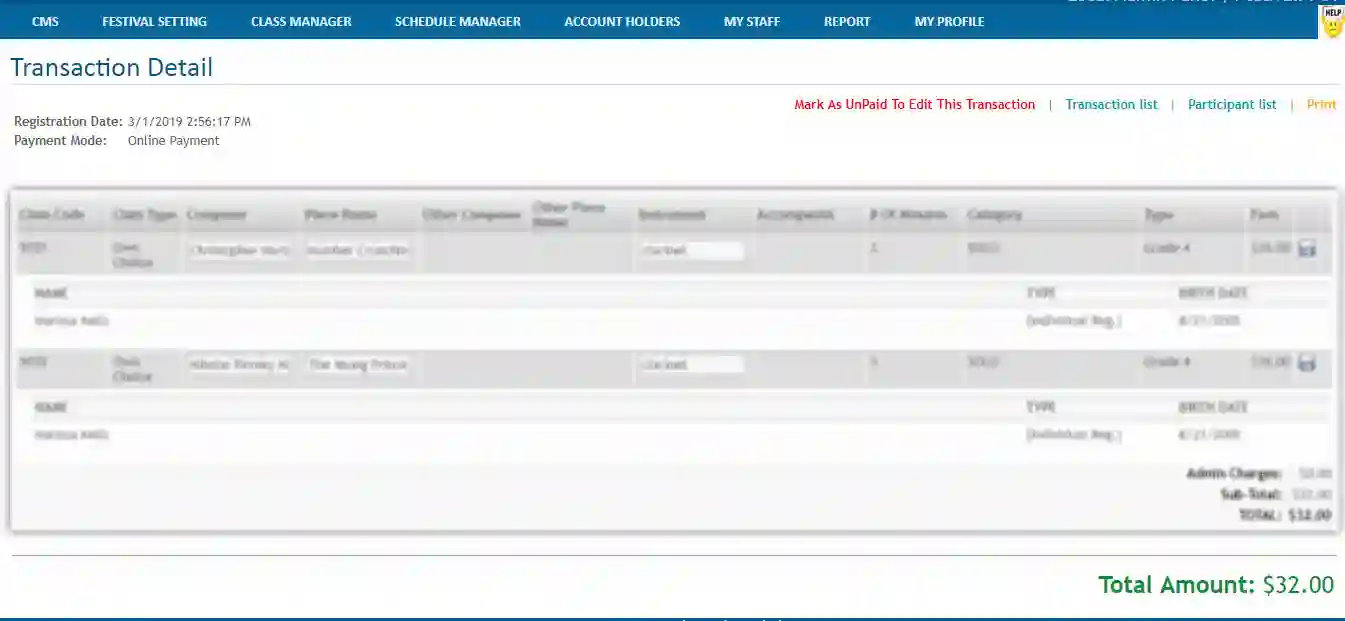Screen dimensions: 1345x621
Task: Click Mark As UnPaid To Edit link
Action: (x=914, y=104)
